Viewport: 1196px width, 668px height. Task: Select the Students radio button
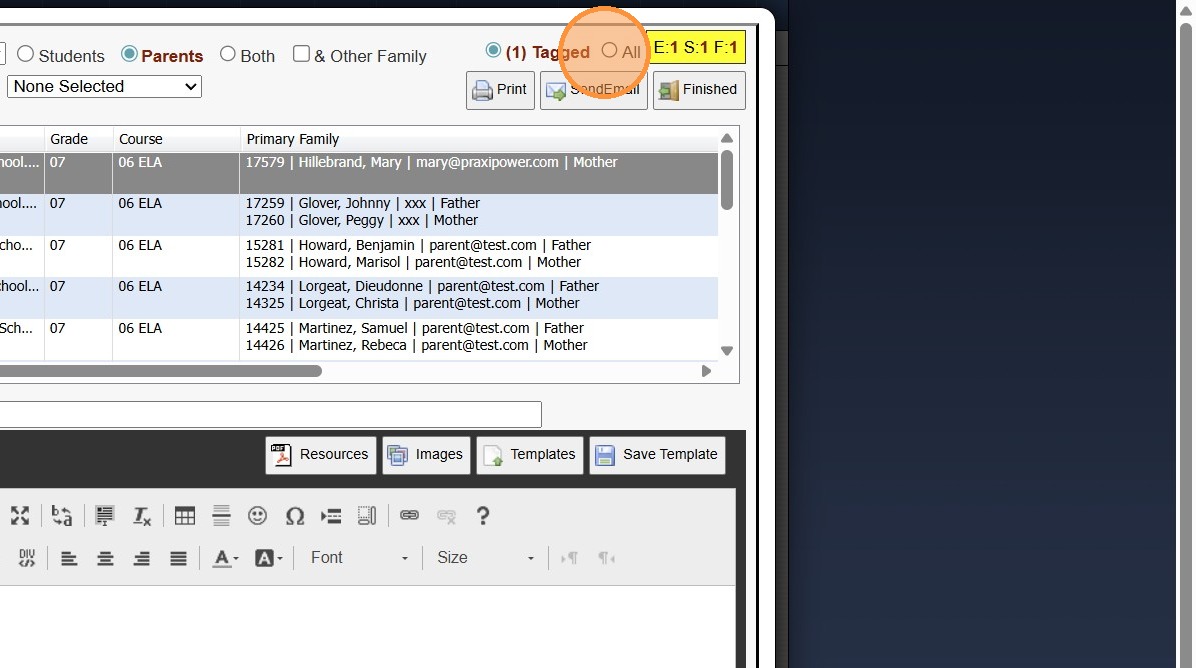point(25,54)
